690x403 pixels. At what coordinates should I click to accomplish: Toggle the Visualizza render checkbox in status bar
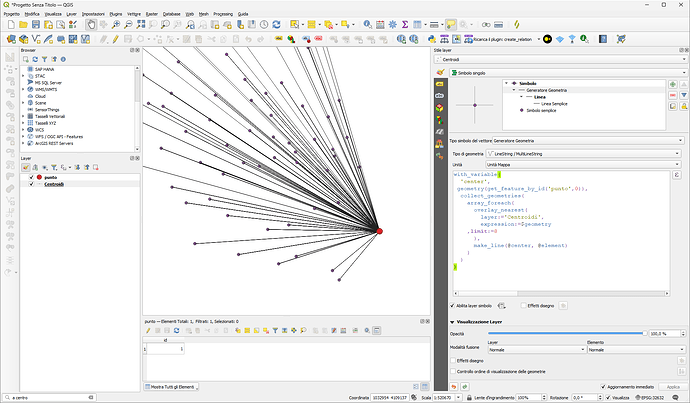[x=608, y=397]
